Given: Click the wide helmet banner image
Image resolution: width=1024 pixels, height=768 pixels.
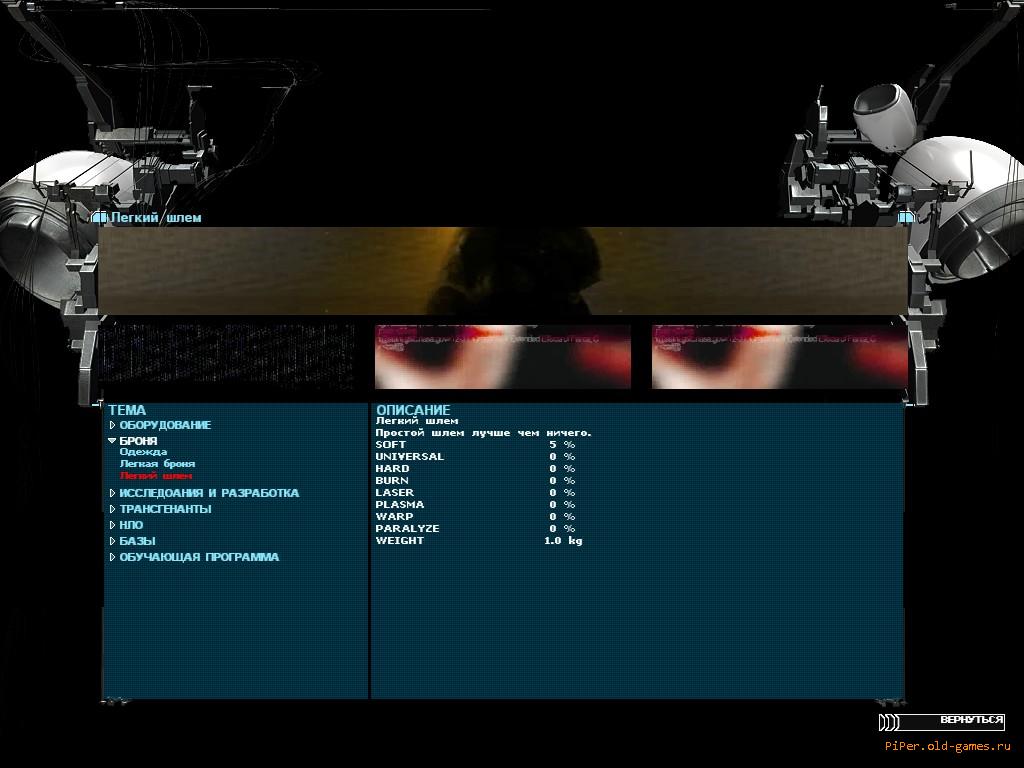Looking at the screenshot, I should click(502, 270).
